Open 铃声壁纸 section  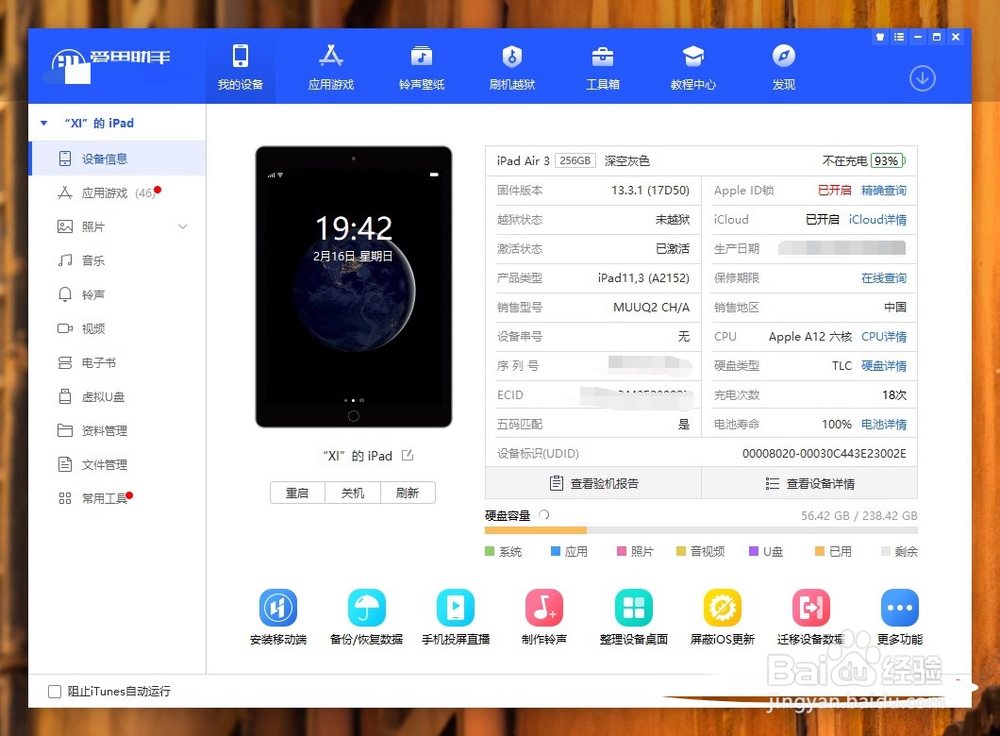pyautogui.click(x=421, y=66)
